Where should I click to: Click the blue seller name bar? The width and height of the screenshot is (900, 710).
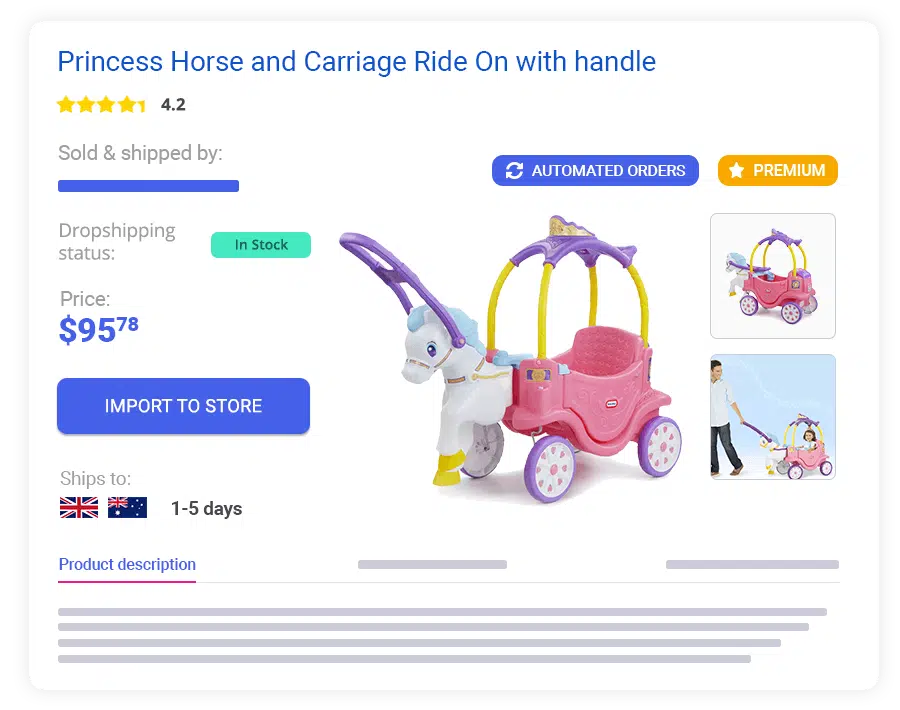148,186
